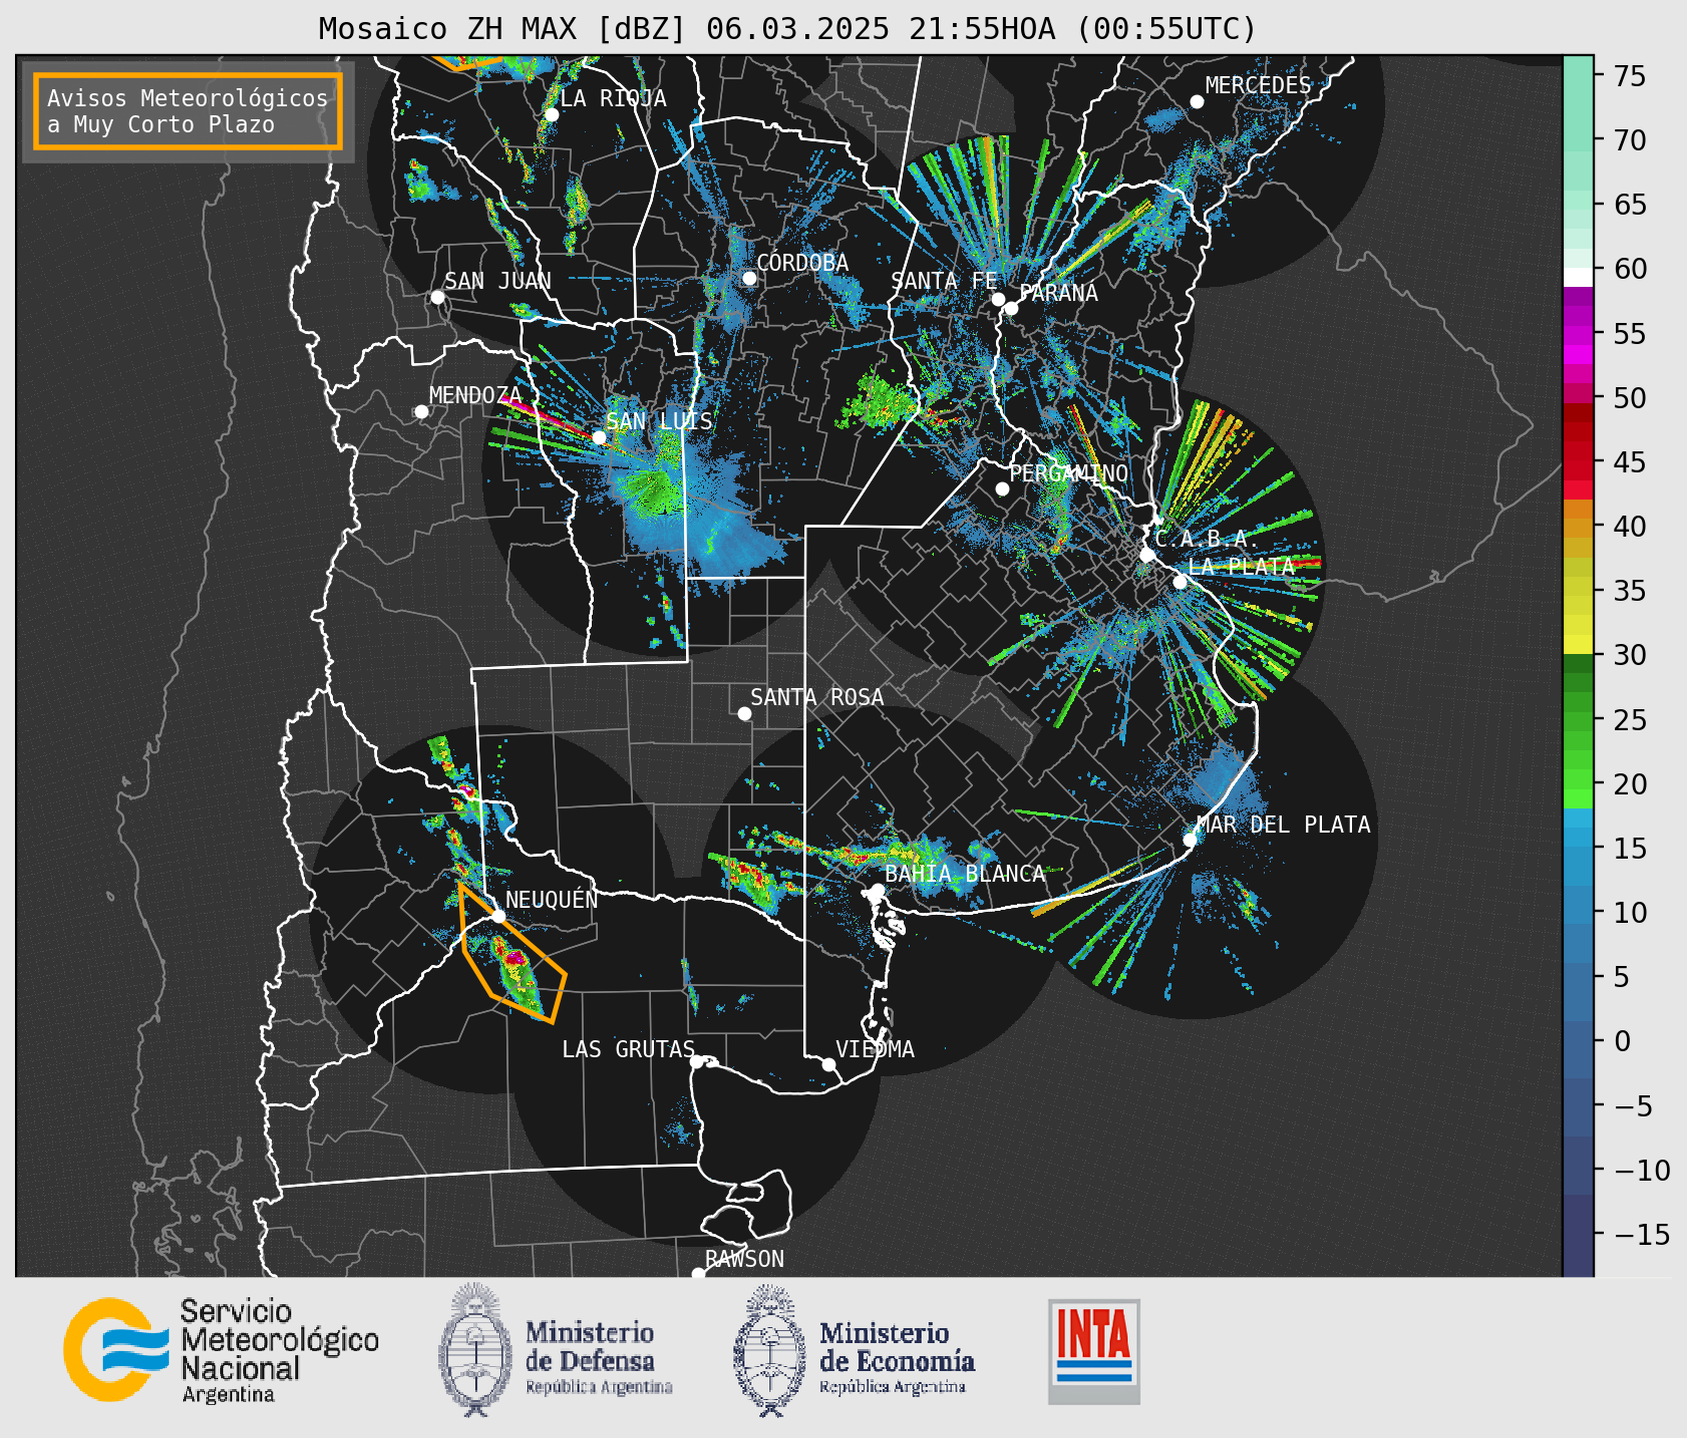Click the MERCEDES city marker dot
1687x1438 pixels.
coord(1197,102)
